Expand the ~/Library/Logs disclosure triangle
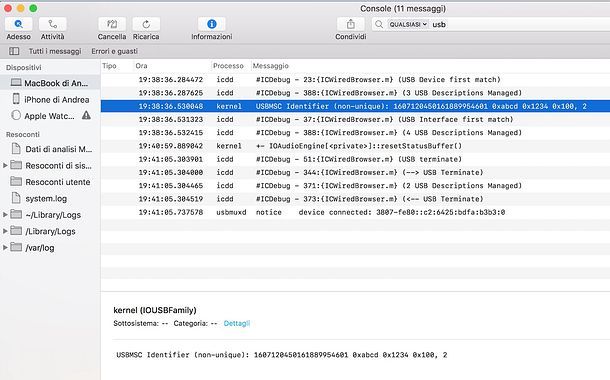The width and height of the screenshot is (610, 380). click(x=5, y=215)
